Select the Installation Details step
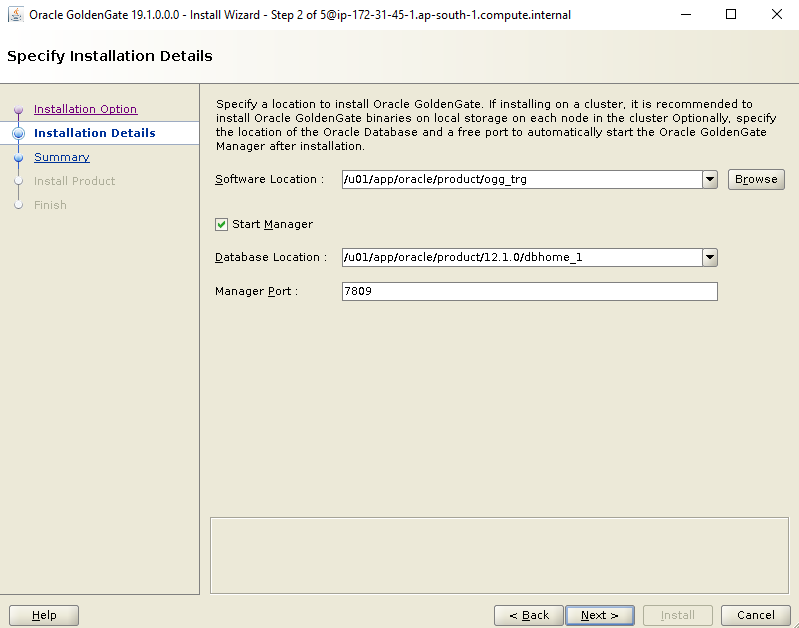 tap(95, 133)
